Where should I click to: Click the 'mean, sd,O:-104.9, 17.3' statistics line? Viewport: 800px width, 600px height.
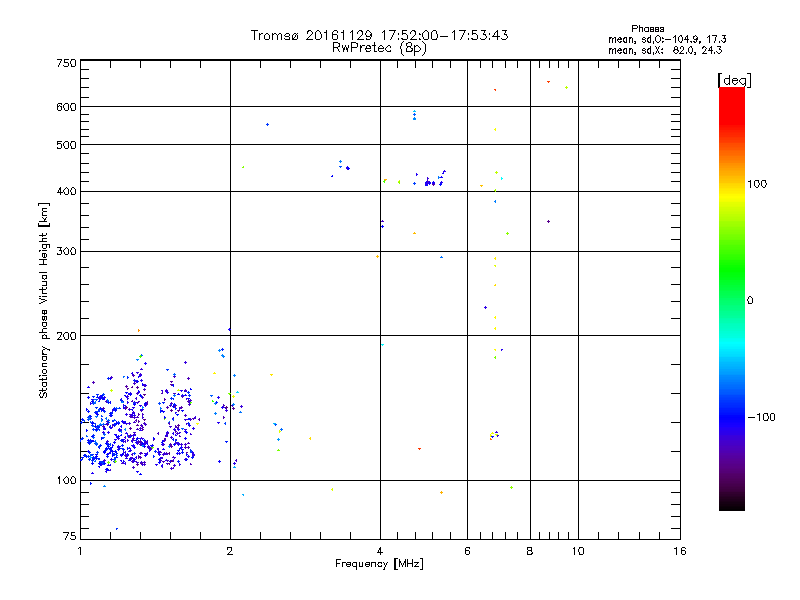tap(667, 39)
